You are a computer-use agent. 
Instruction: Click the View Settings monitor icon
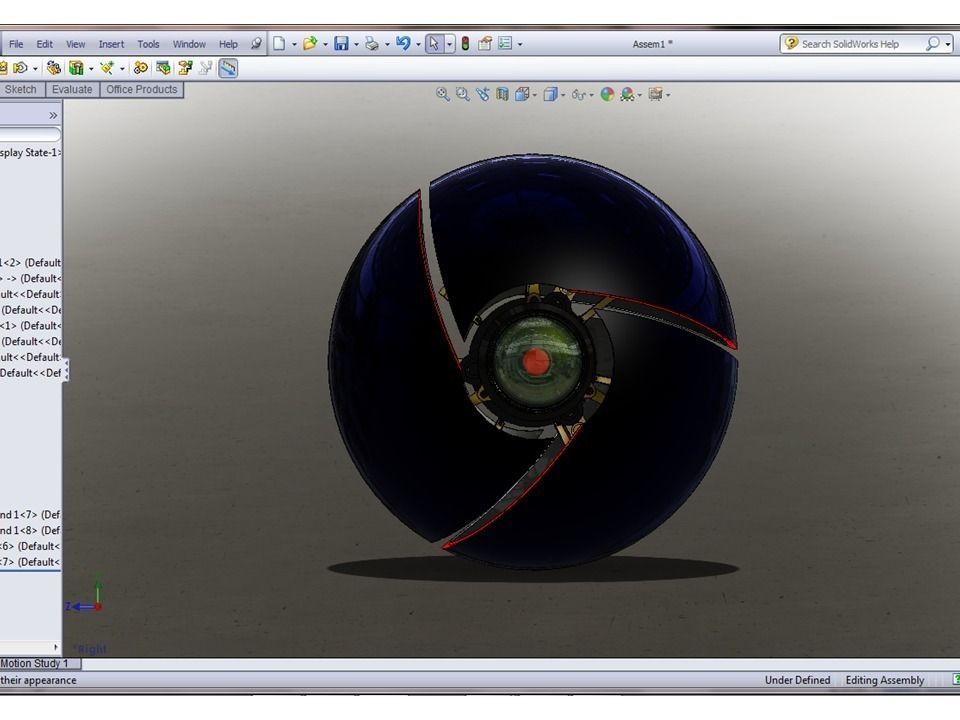pyautogui.click(x=655, y=94)
